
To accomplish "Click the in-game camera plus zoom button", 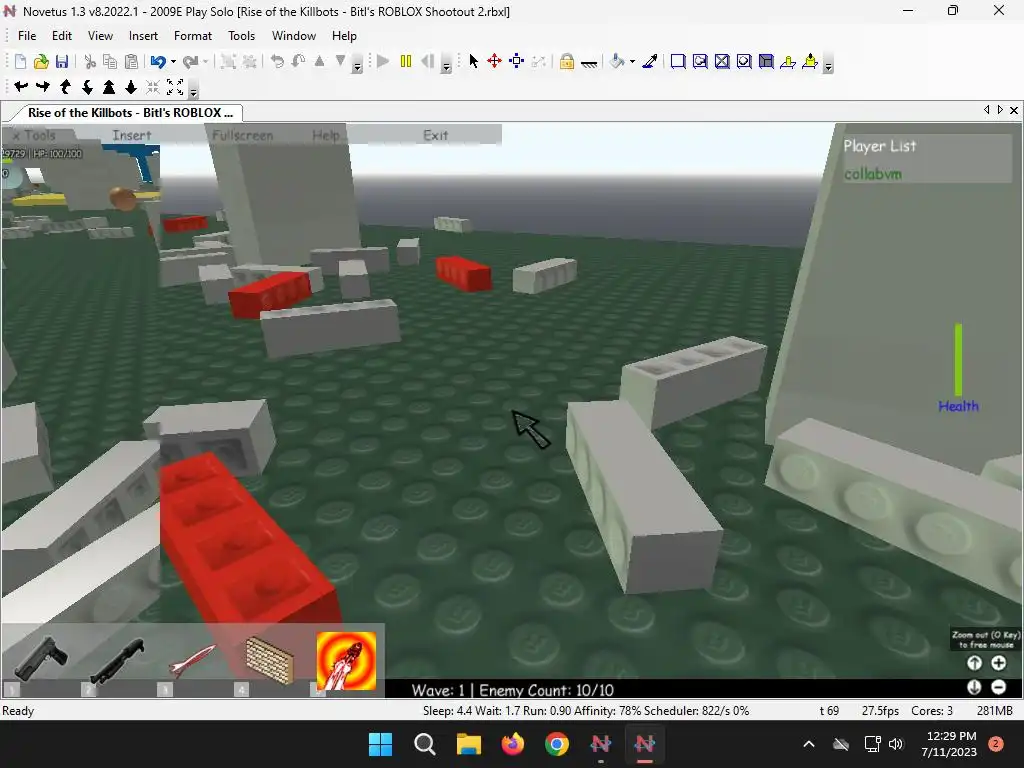I will click(x=999, y=663).
